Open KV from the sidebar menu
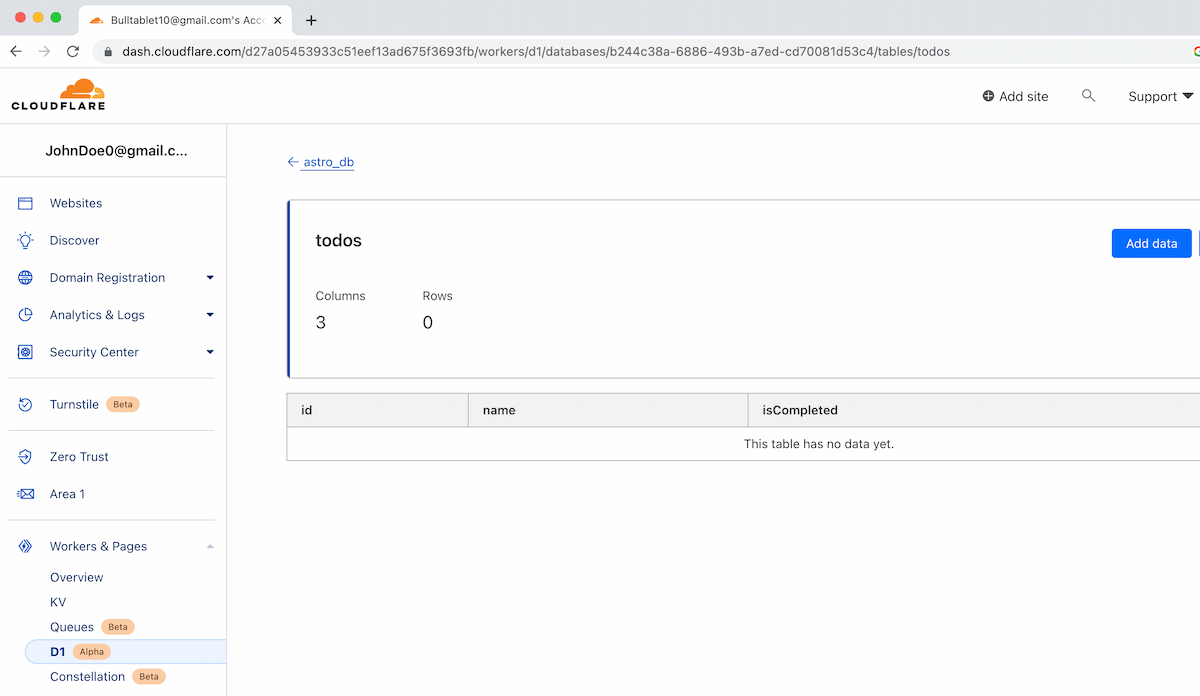Screen dimensions: 1200x696 pos(58,602)
